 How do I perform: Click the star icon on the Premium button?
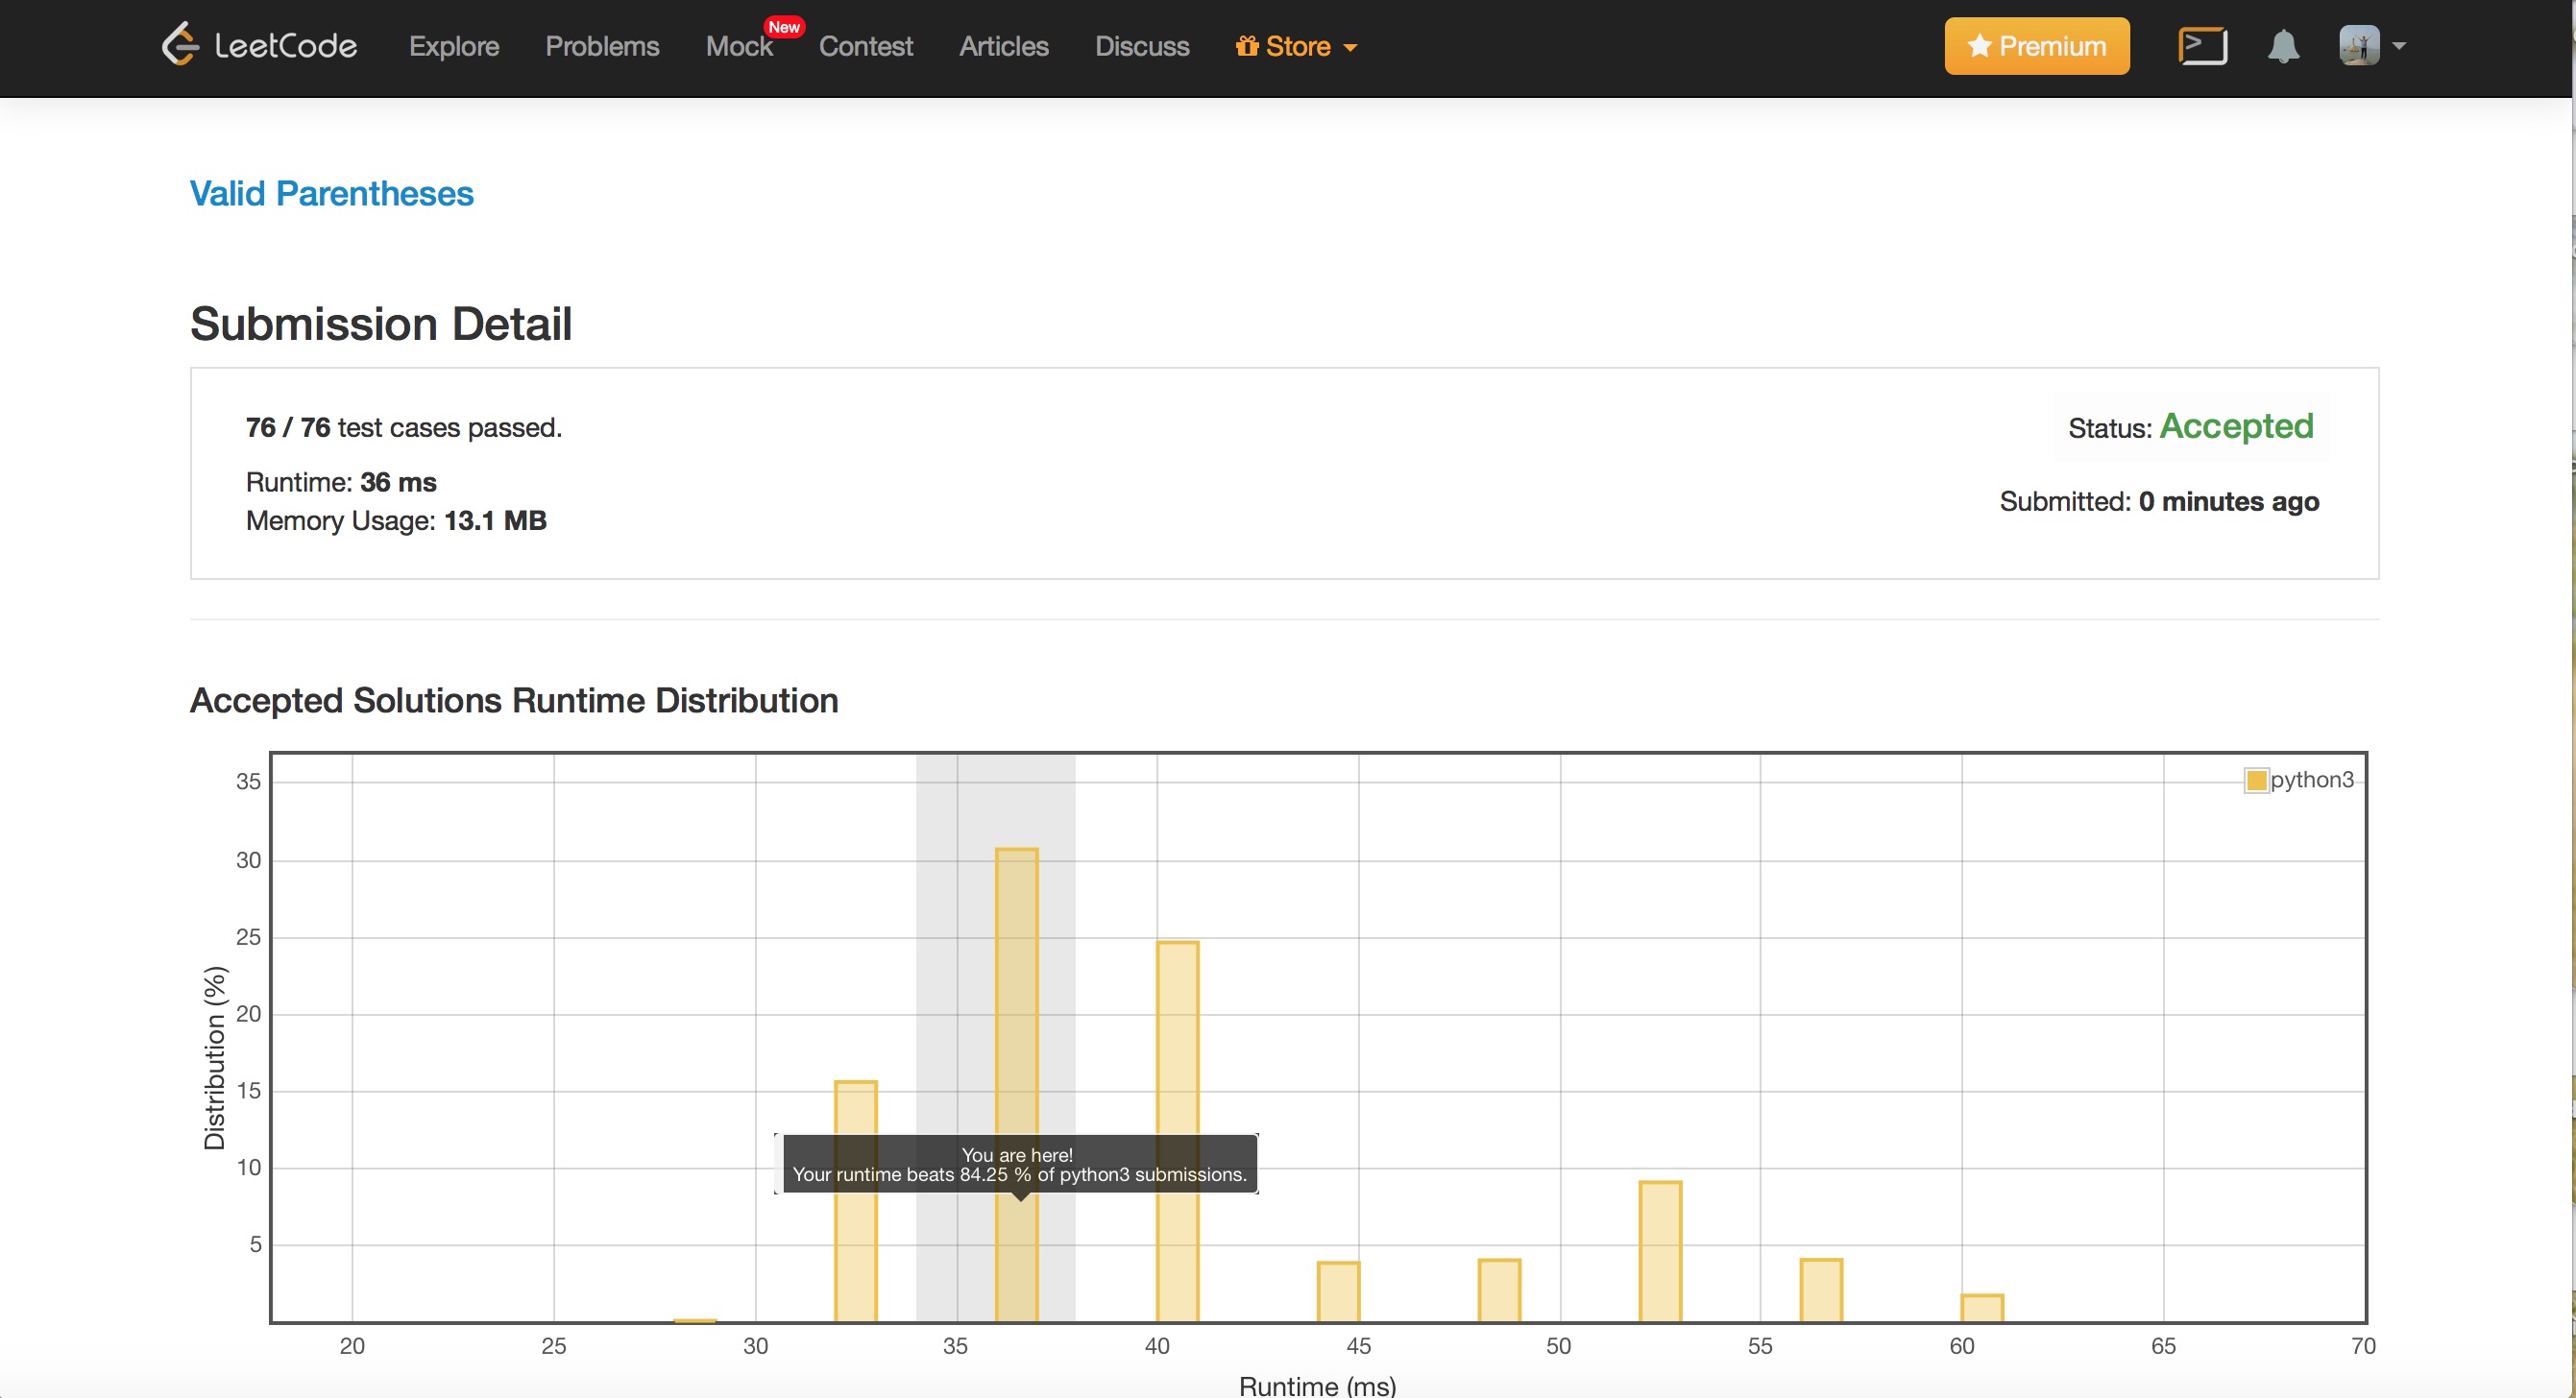(1979, 46)
